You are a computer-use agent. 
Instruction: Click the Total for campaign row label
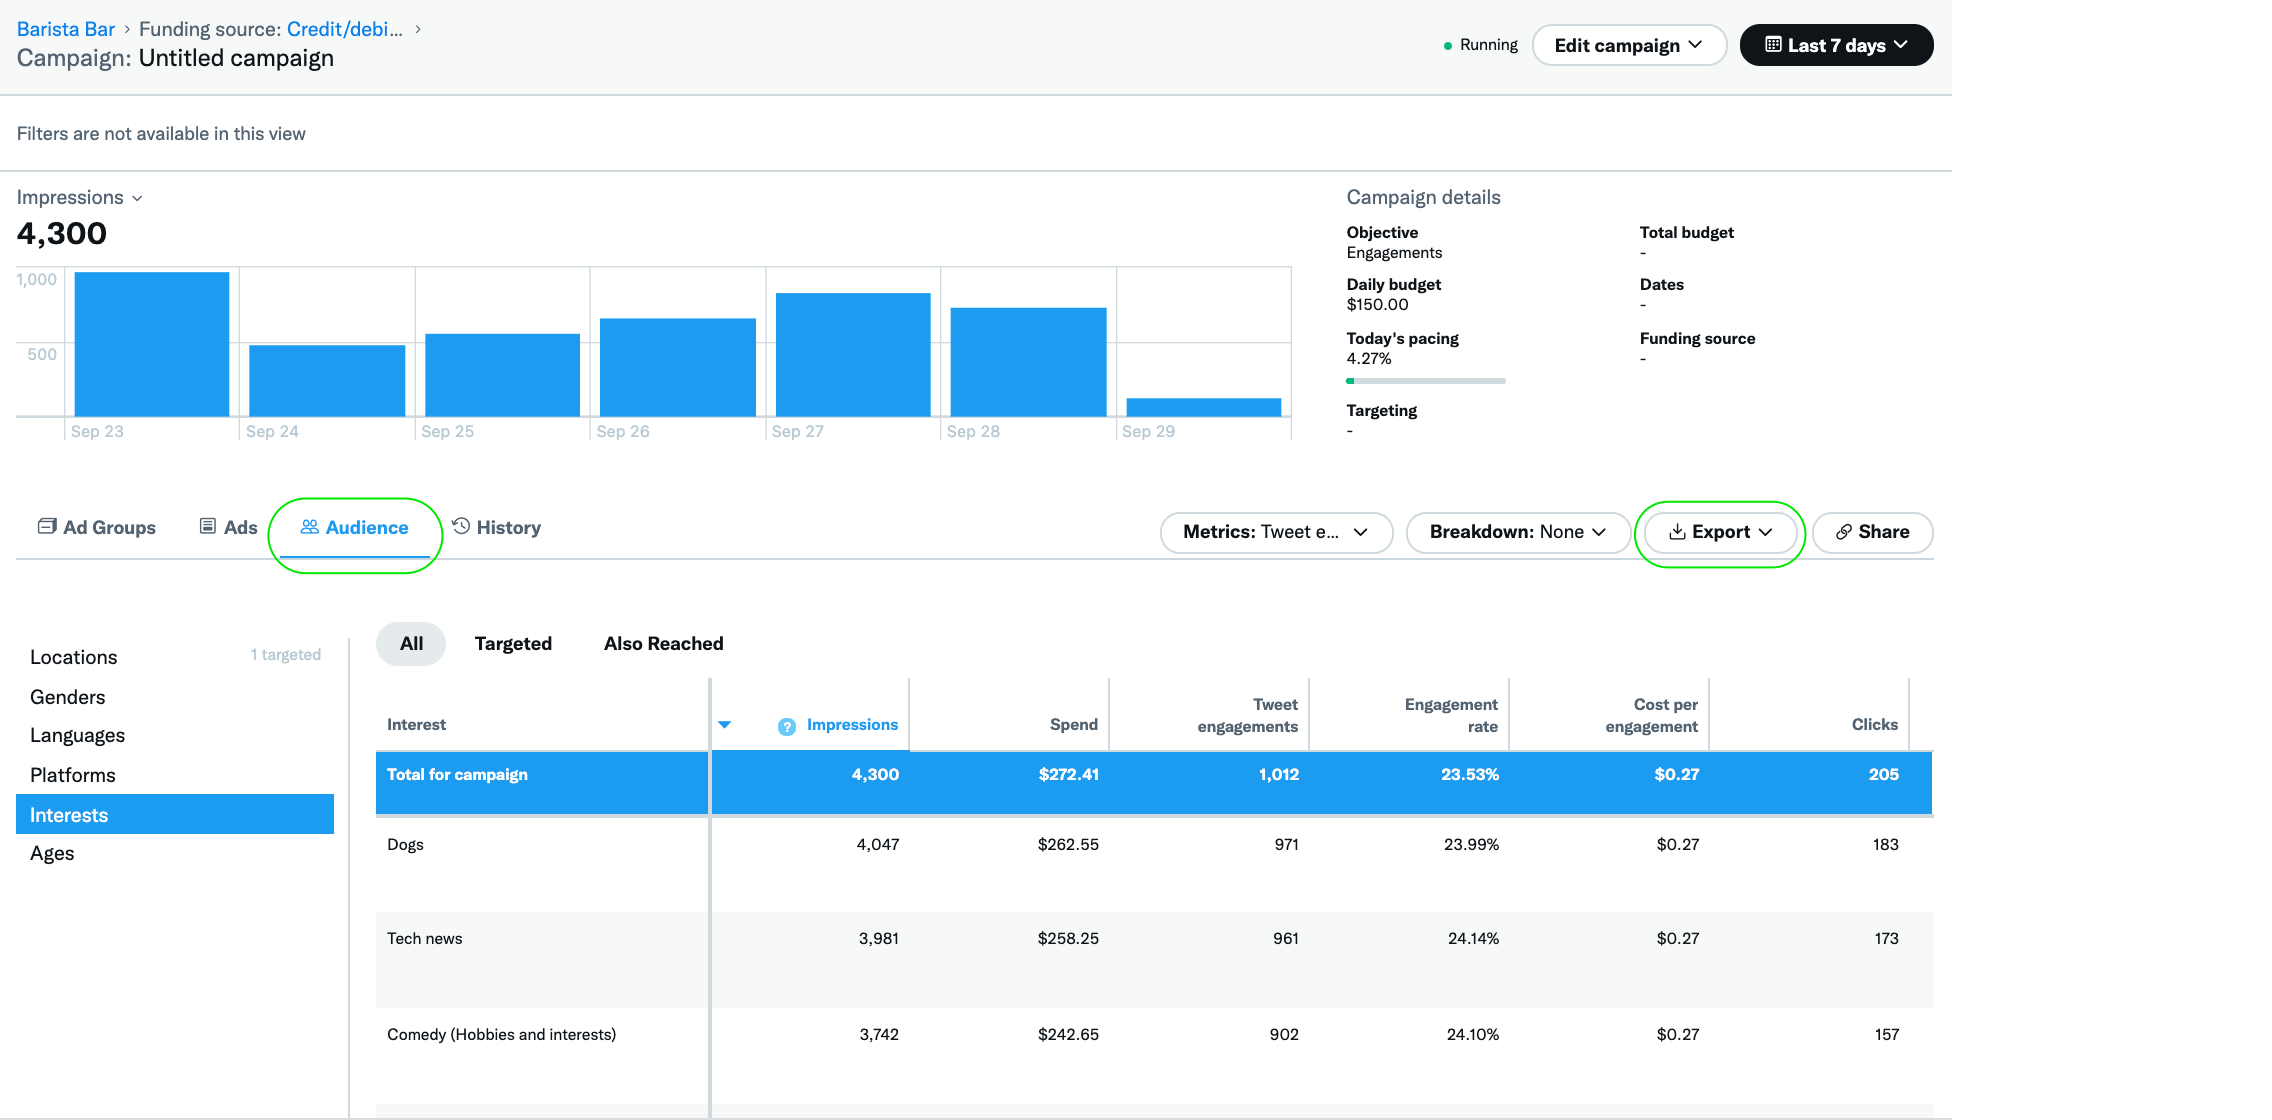click(x=457, y=775)
